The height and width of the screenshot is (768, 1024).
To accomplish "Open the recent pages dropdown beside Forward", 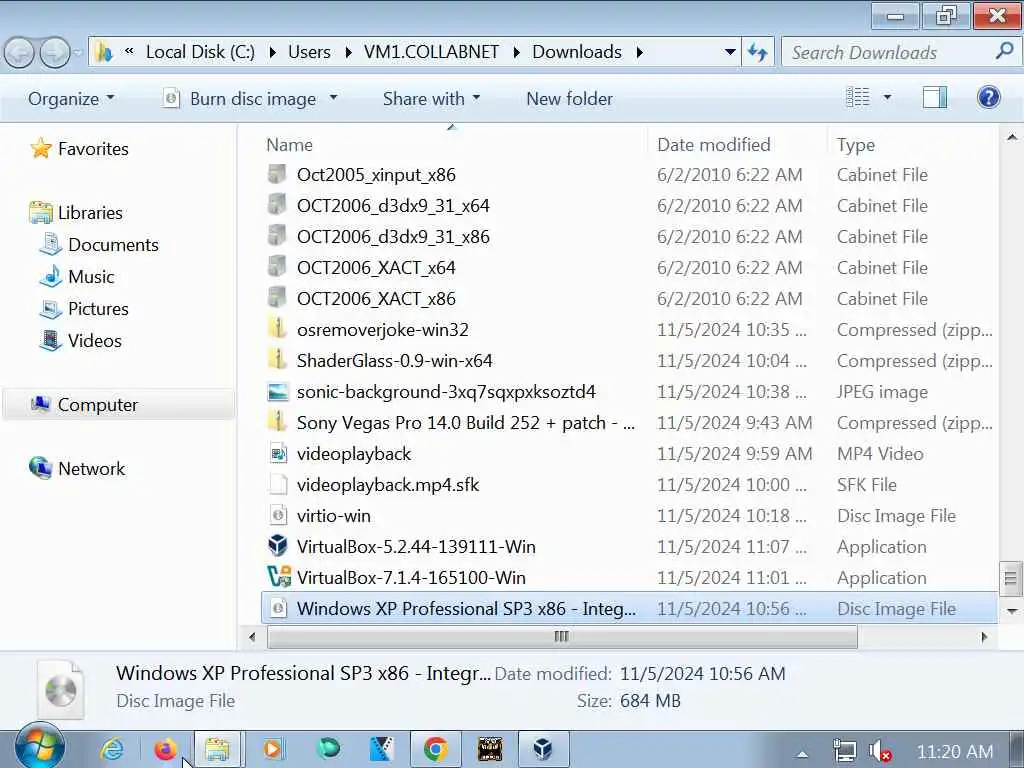I will click(x=78, y=53).
